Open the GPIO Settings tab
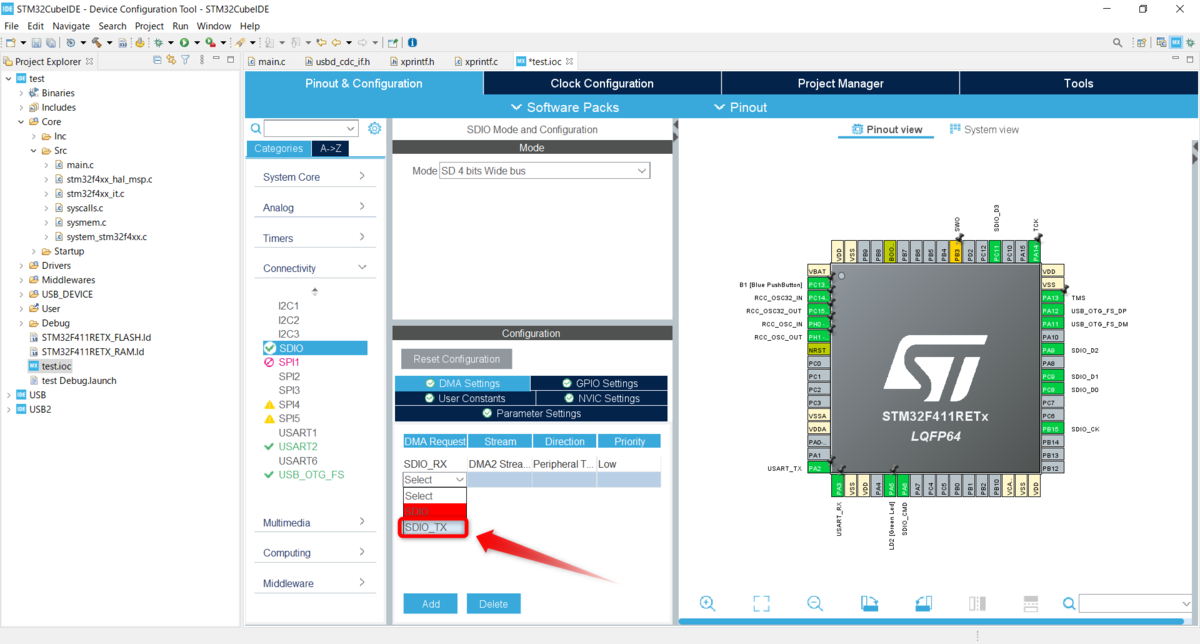This screenshot has width=1200, height=644. (x=599, y=383)
